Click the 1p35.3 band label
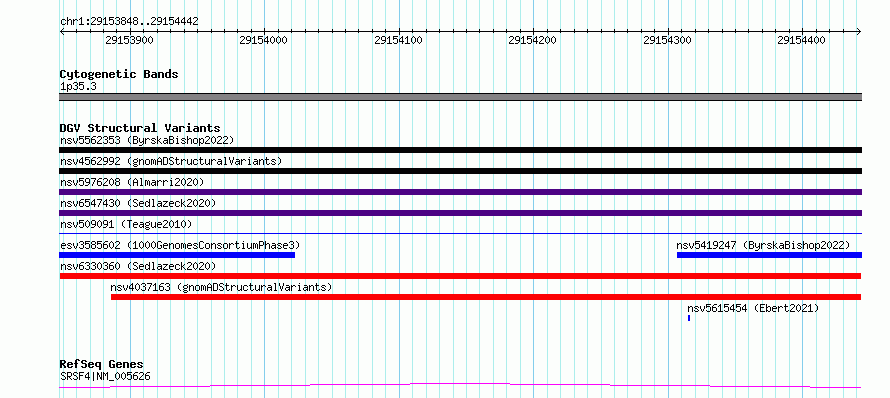 (x=78, y=87)
